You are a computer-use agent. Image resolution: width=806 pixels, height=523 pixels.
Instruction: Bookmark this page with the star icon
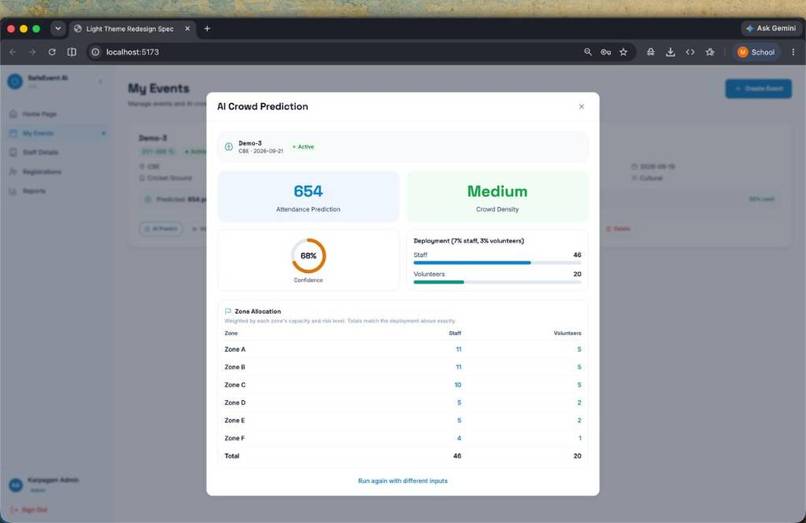(623, 52)
